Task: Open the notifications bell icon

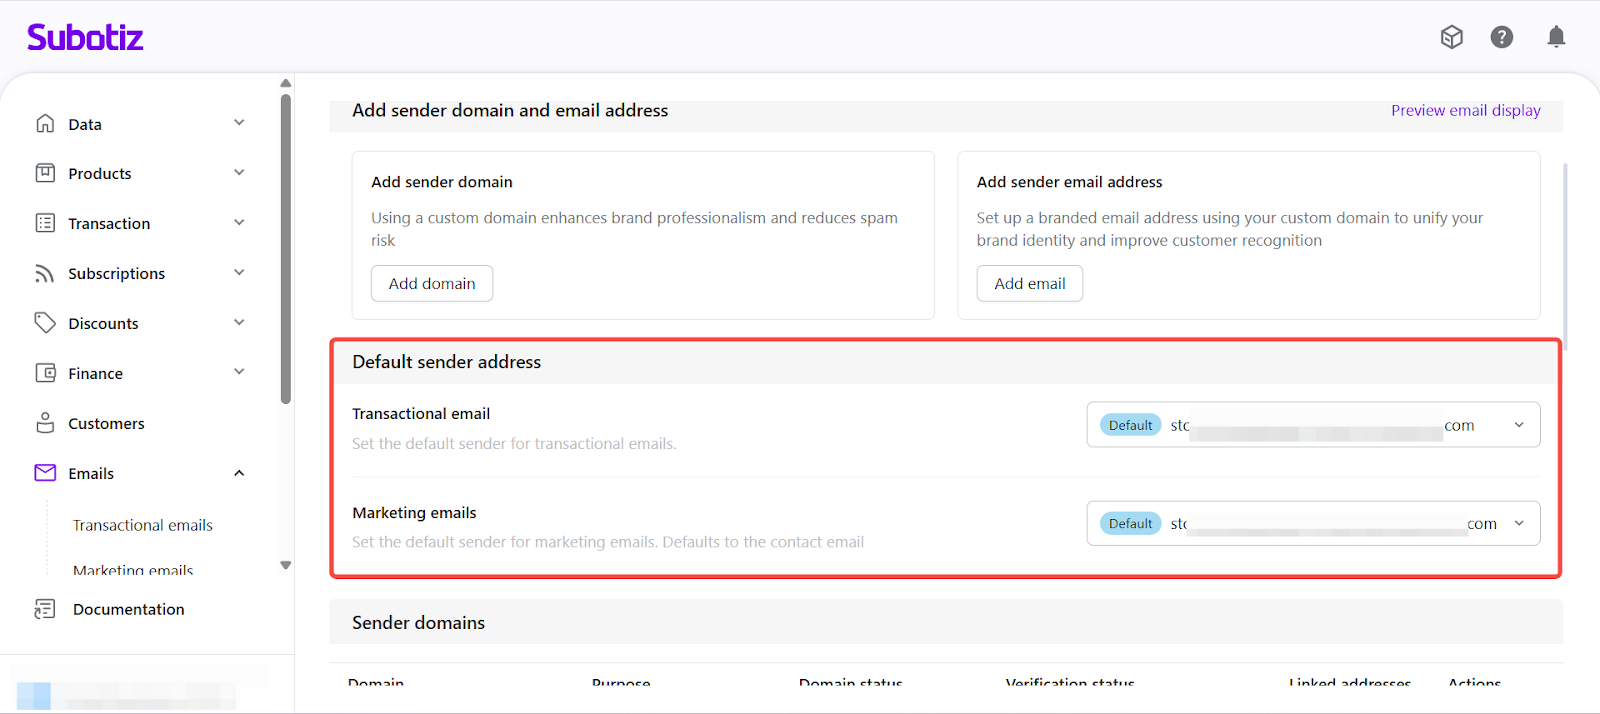Action: pos(1556,37)
